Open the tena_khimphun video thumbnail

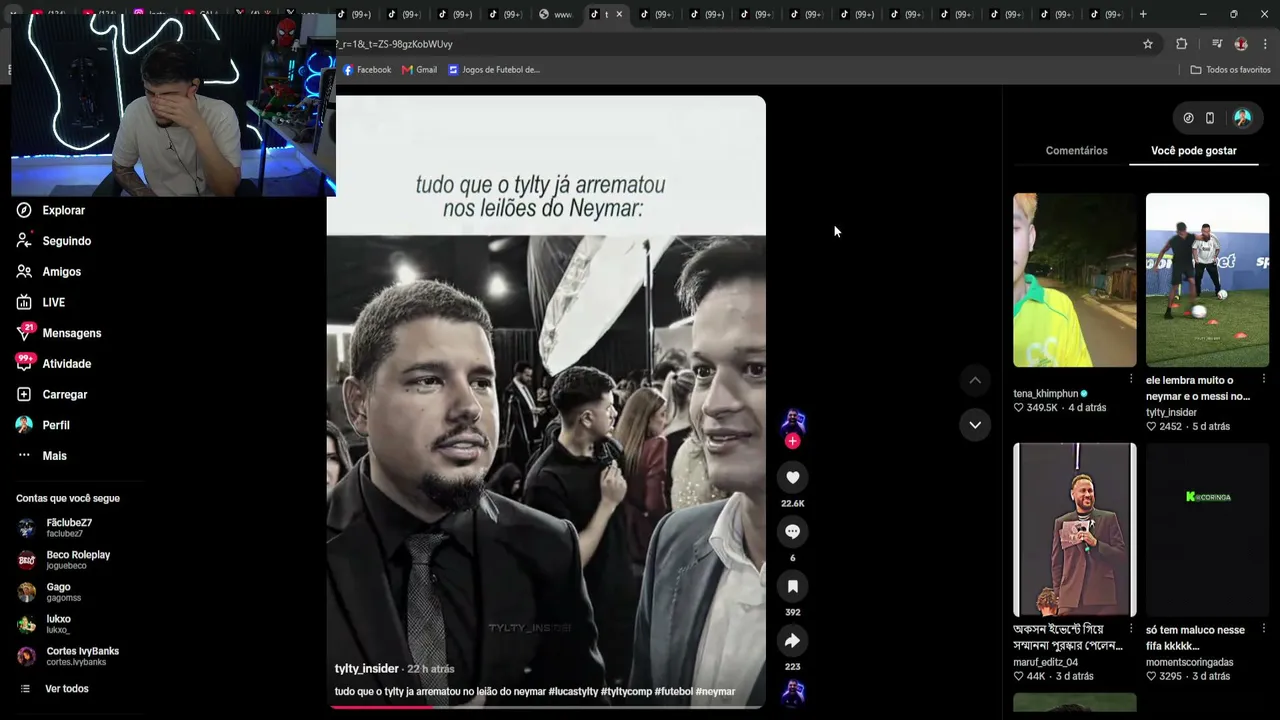[x=1075, y=280]
